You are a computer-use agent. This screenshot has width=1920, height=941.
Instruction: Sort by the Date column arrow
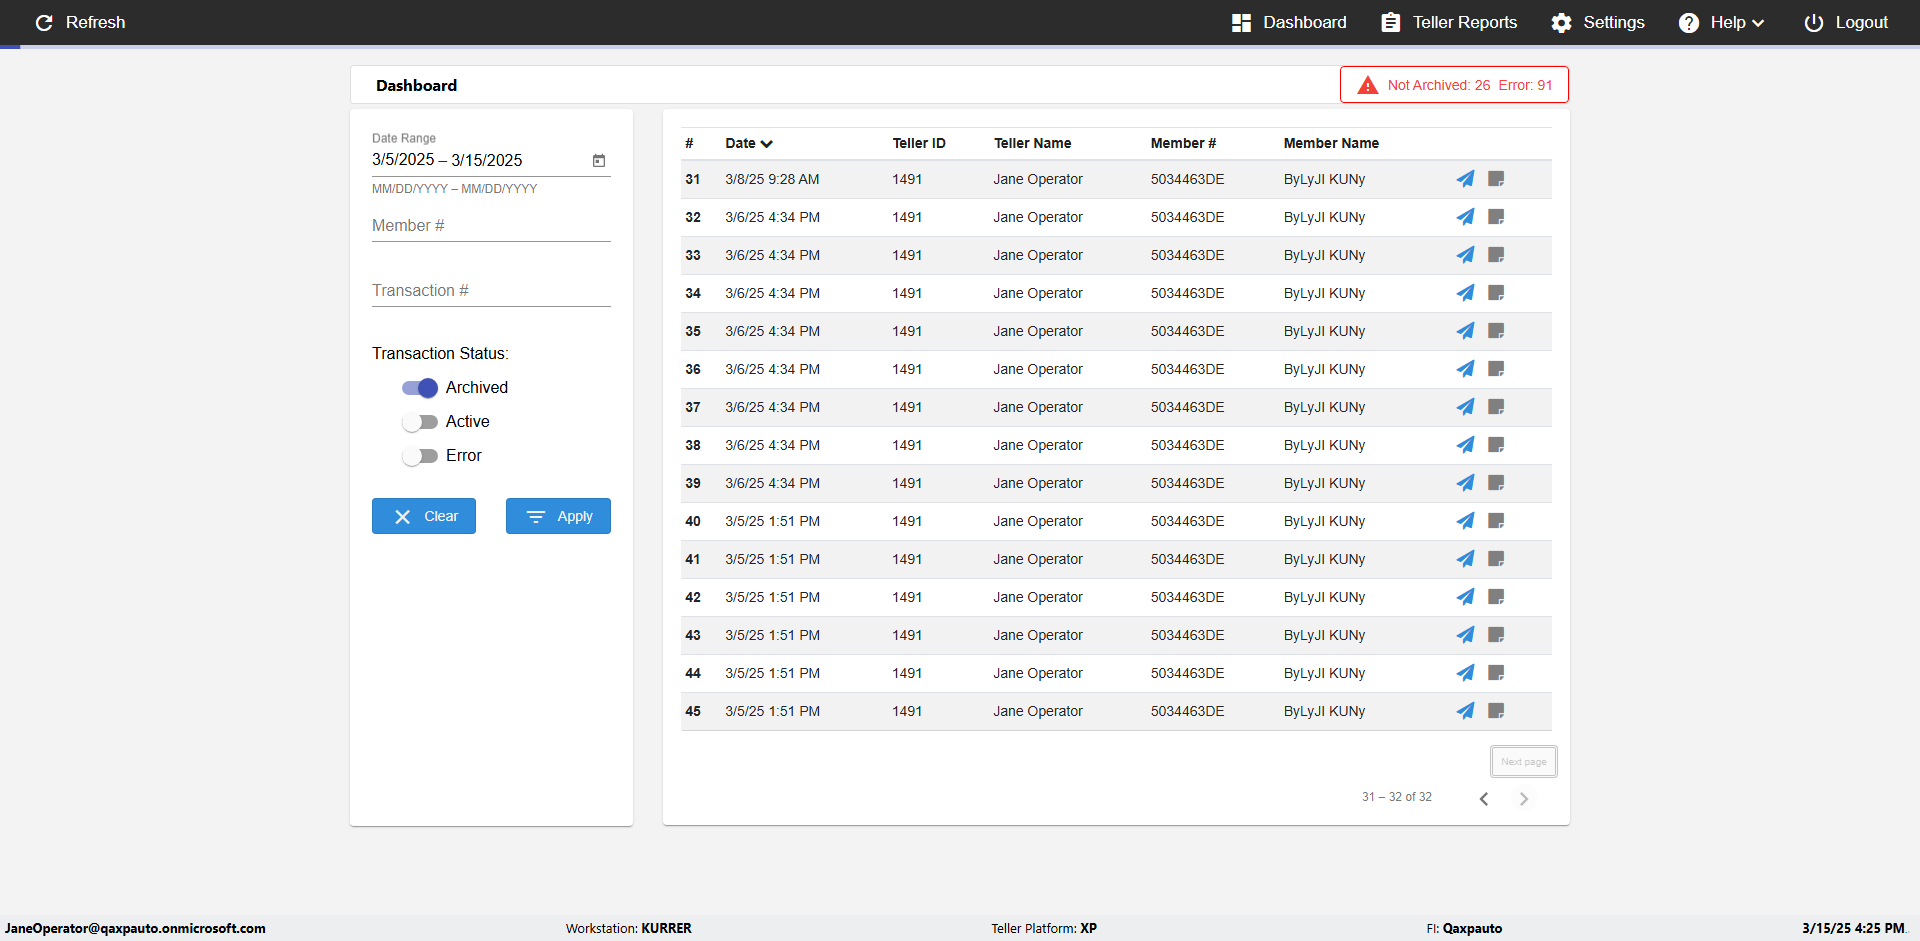coord(767,144)
